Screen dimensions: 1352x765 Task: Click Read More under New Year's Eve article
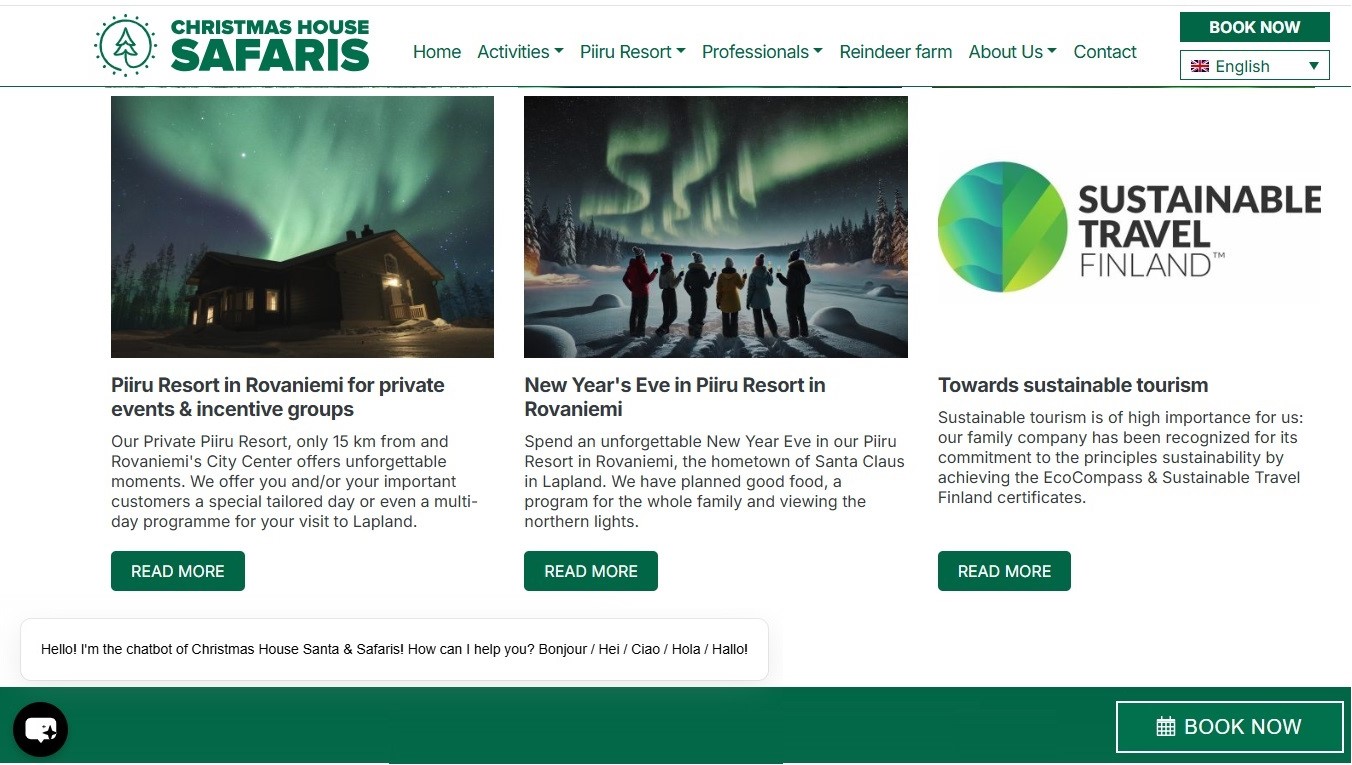(x=591, y=571)
